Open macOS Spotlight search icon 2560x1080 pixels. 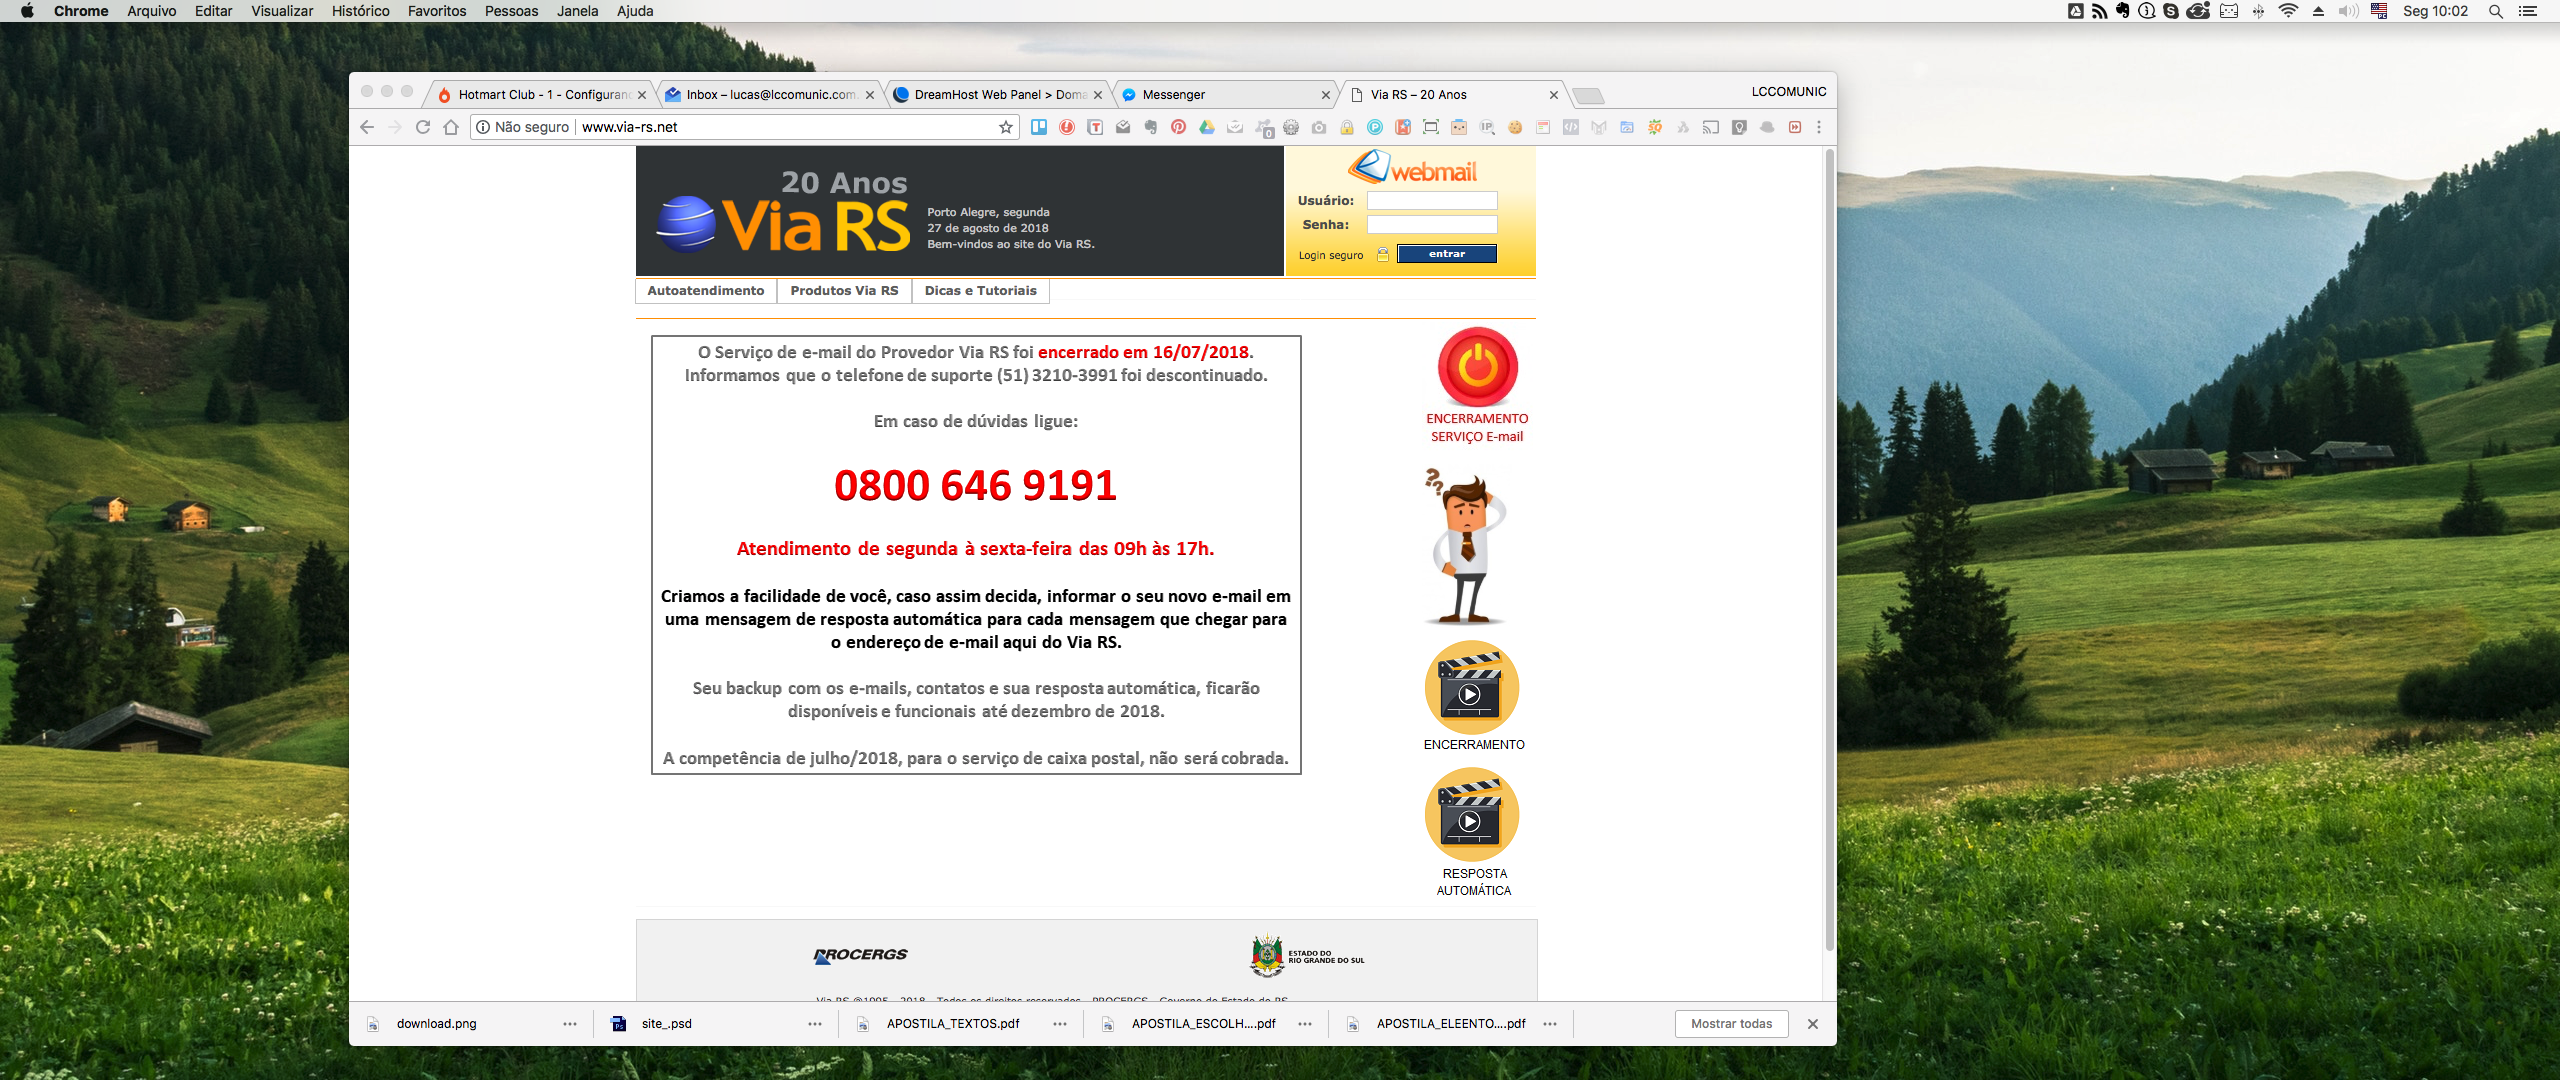point(2496,11)
